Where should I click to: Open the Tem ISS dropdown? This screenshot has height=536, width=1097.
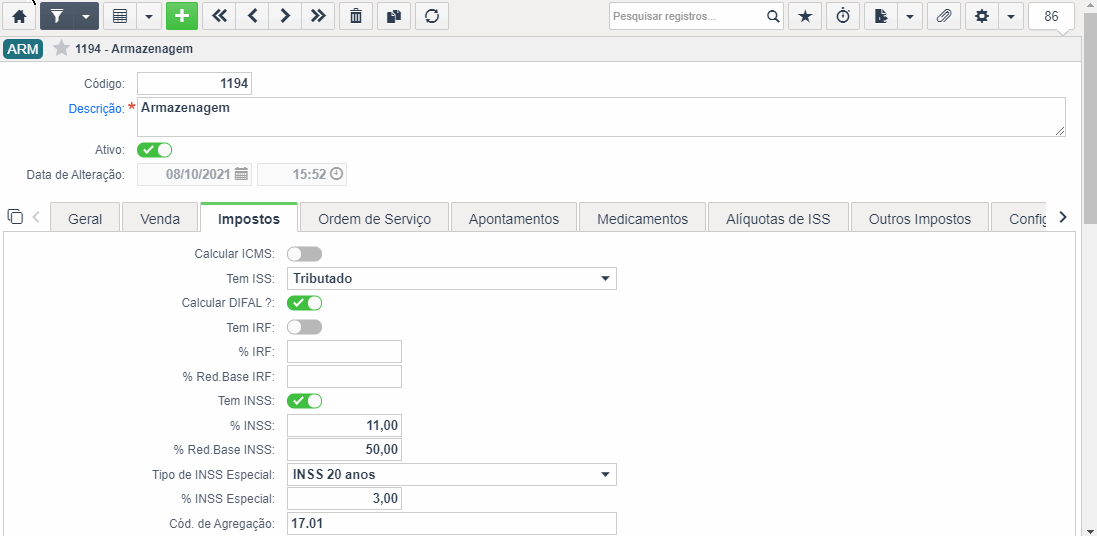point(452,278)
